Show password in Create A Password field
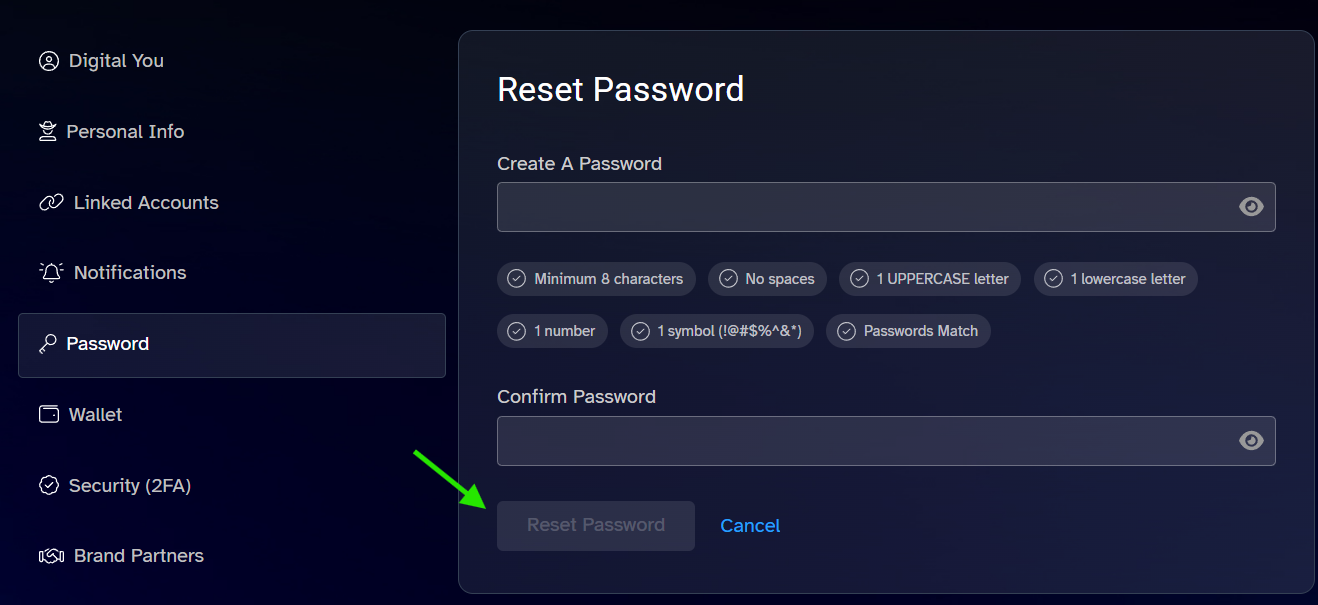 tap(1251, 207)
